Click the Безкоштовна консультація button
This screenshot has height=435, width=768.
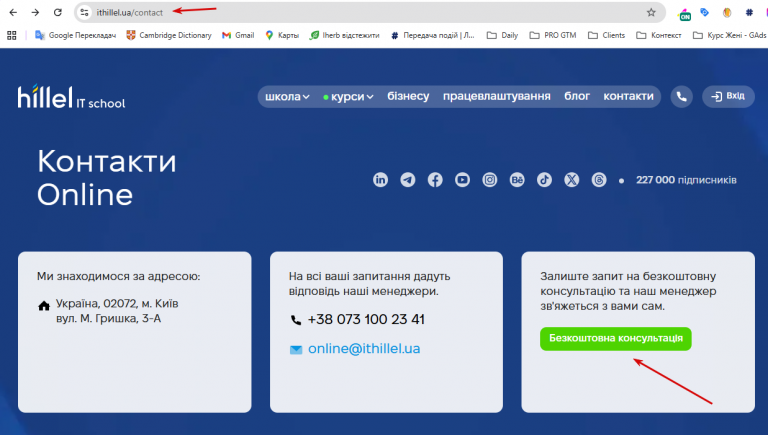(x=616, y=338)
